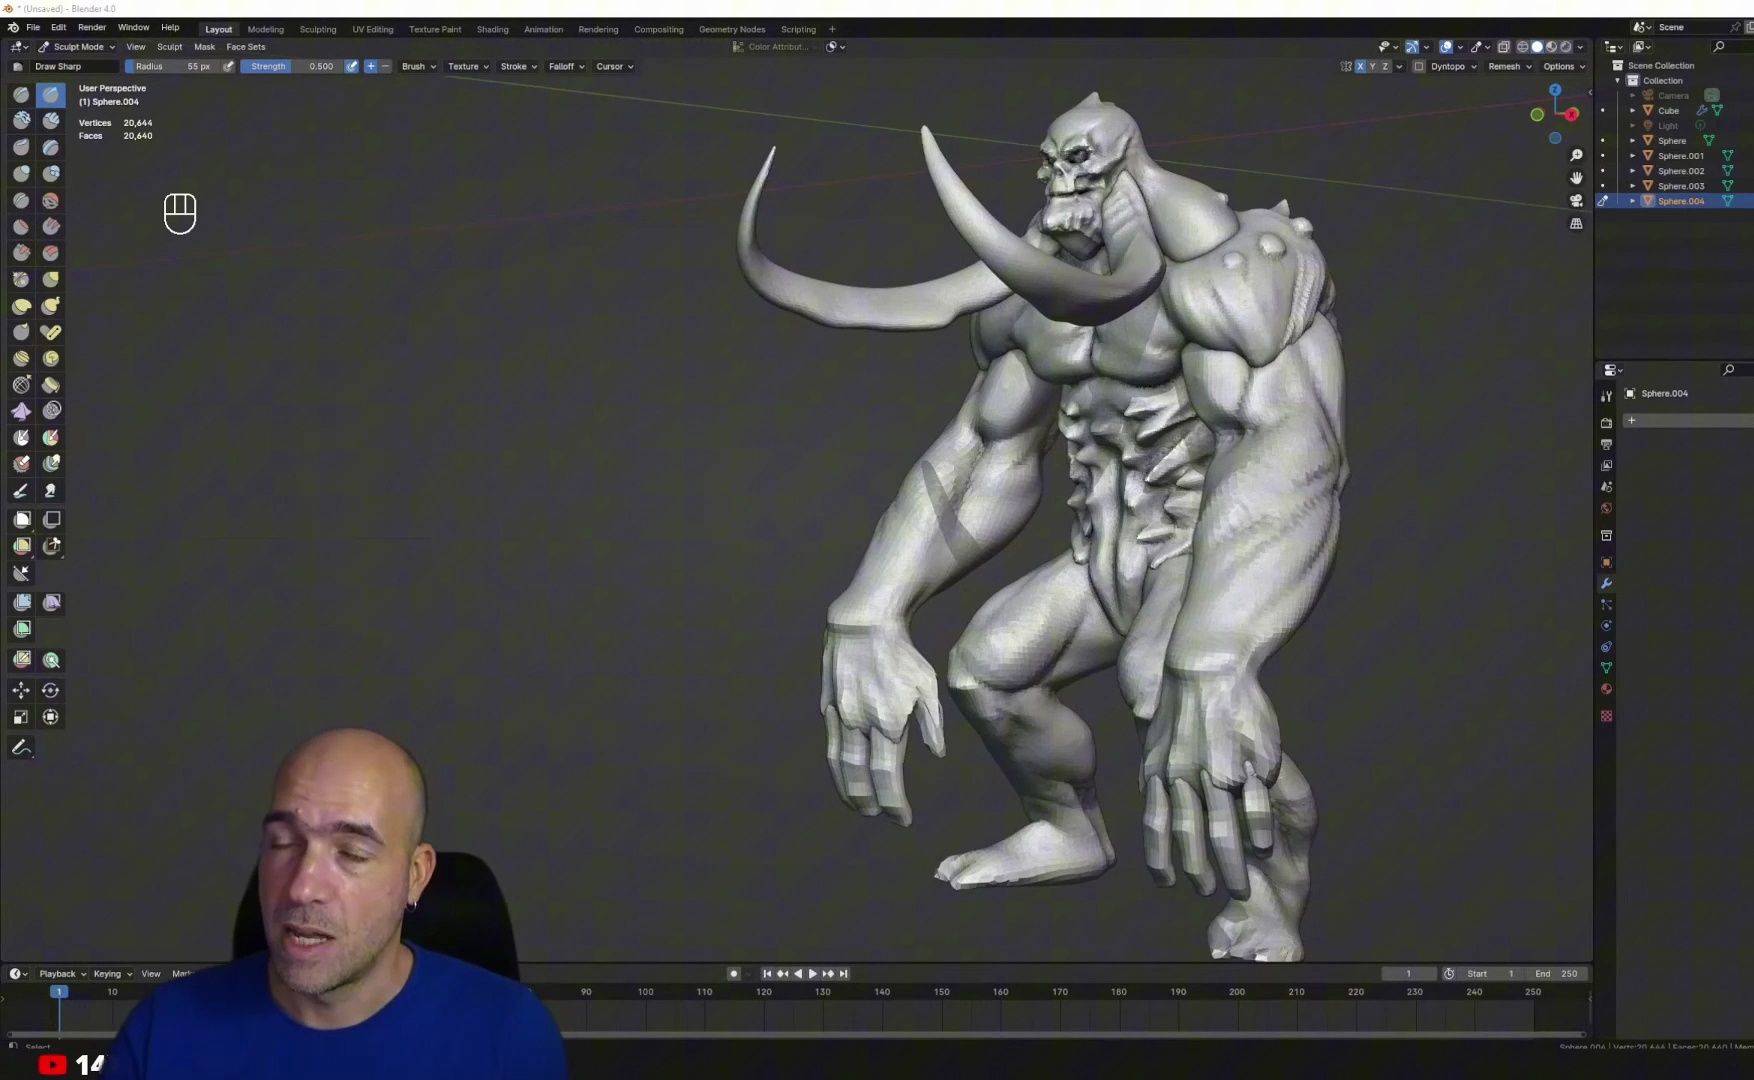1754x1080 pixels.
Task: Switch to wireframe viewport shading
Action: (x=1523, y=47)
